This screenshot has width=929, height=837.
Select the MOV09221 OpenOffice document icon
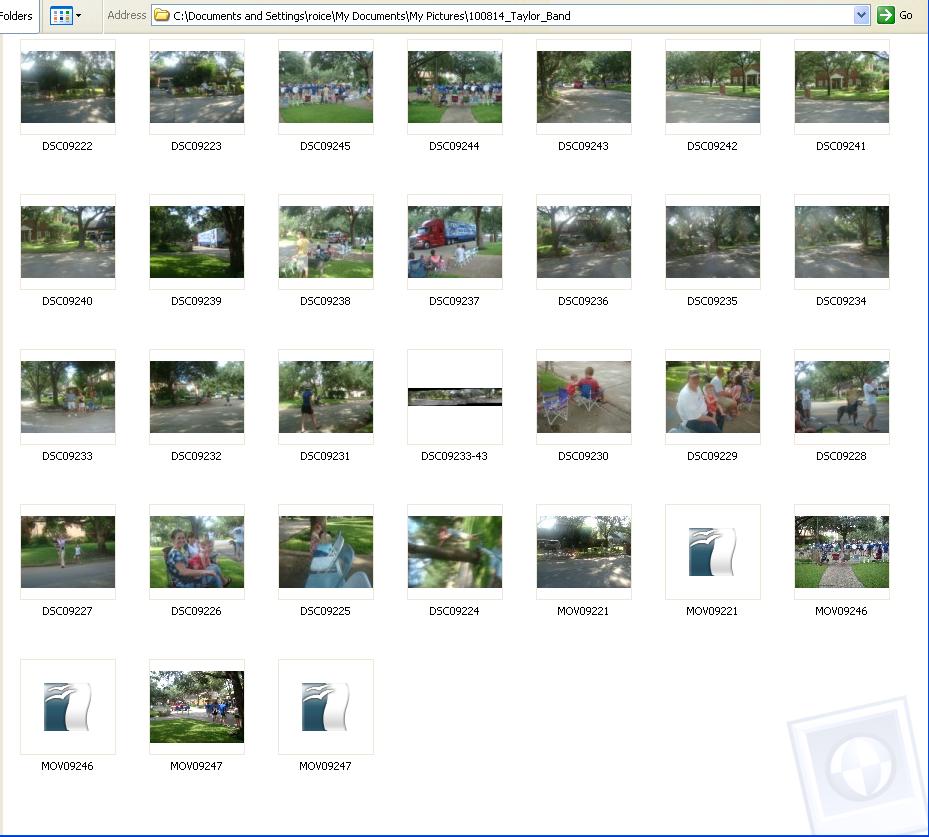712,552
